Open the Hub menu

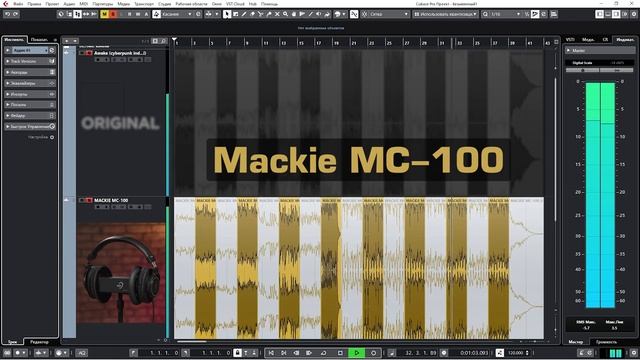click(x=253, y=4)
